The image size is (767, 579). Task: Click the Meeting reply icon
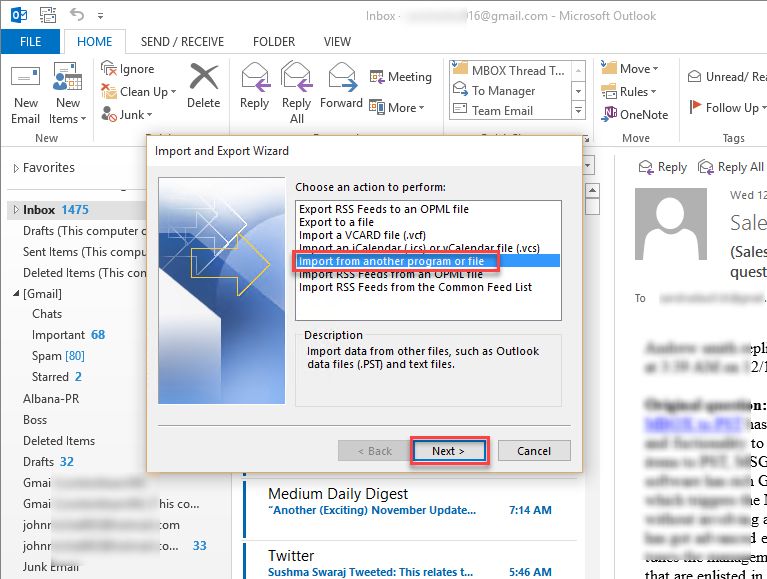(377, 77)
